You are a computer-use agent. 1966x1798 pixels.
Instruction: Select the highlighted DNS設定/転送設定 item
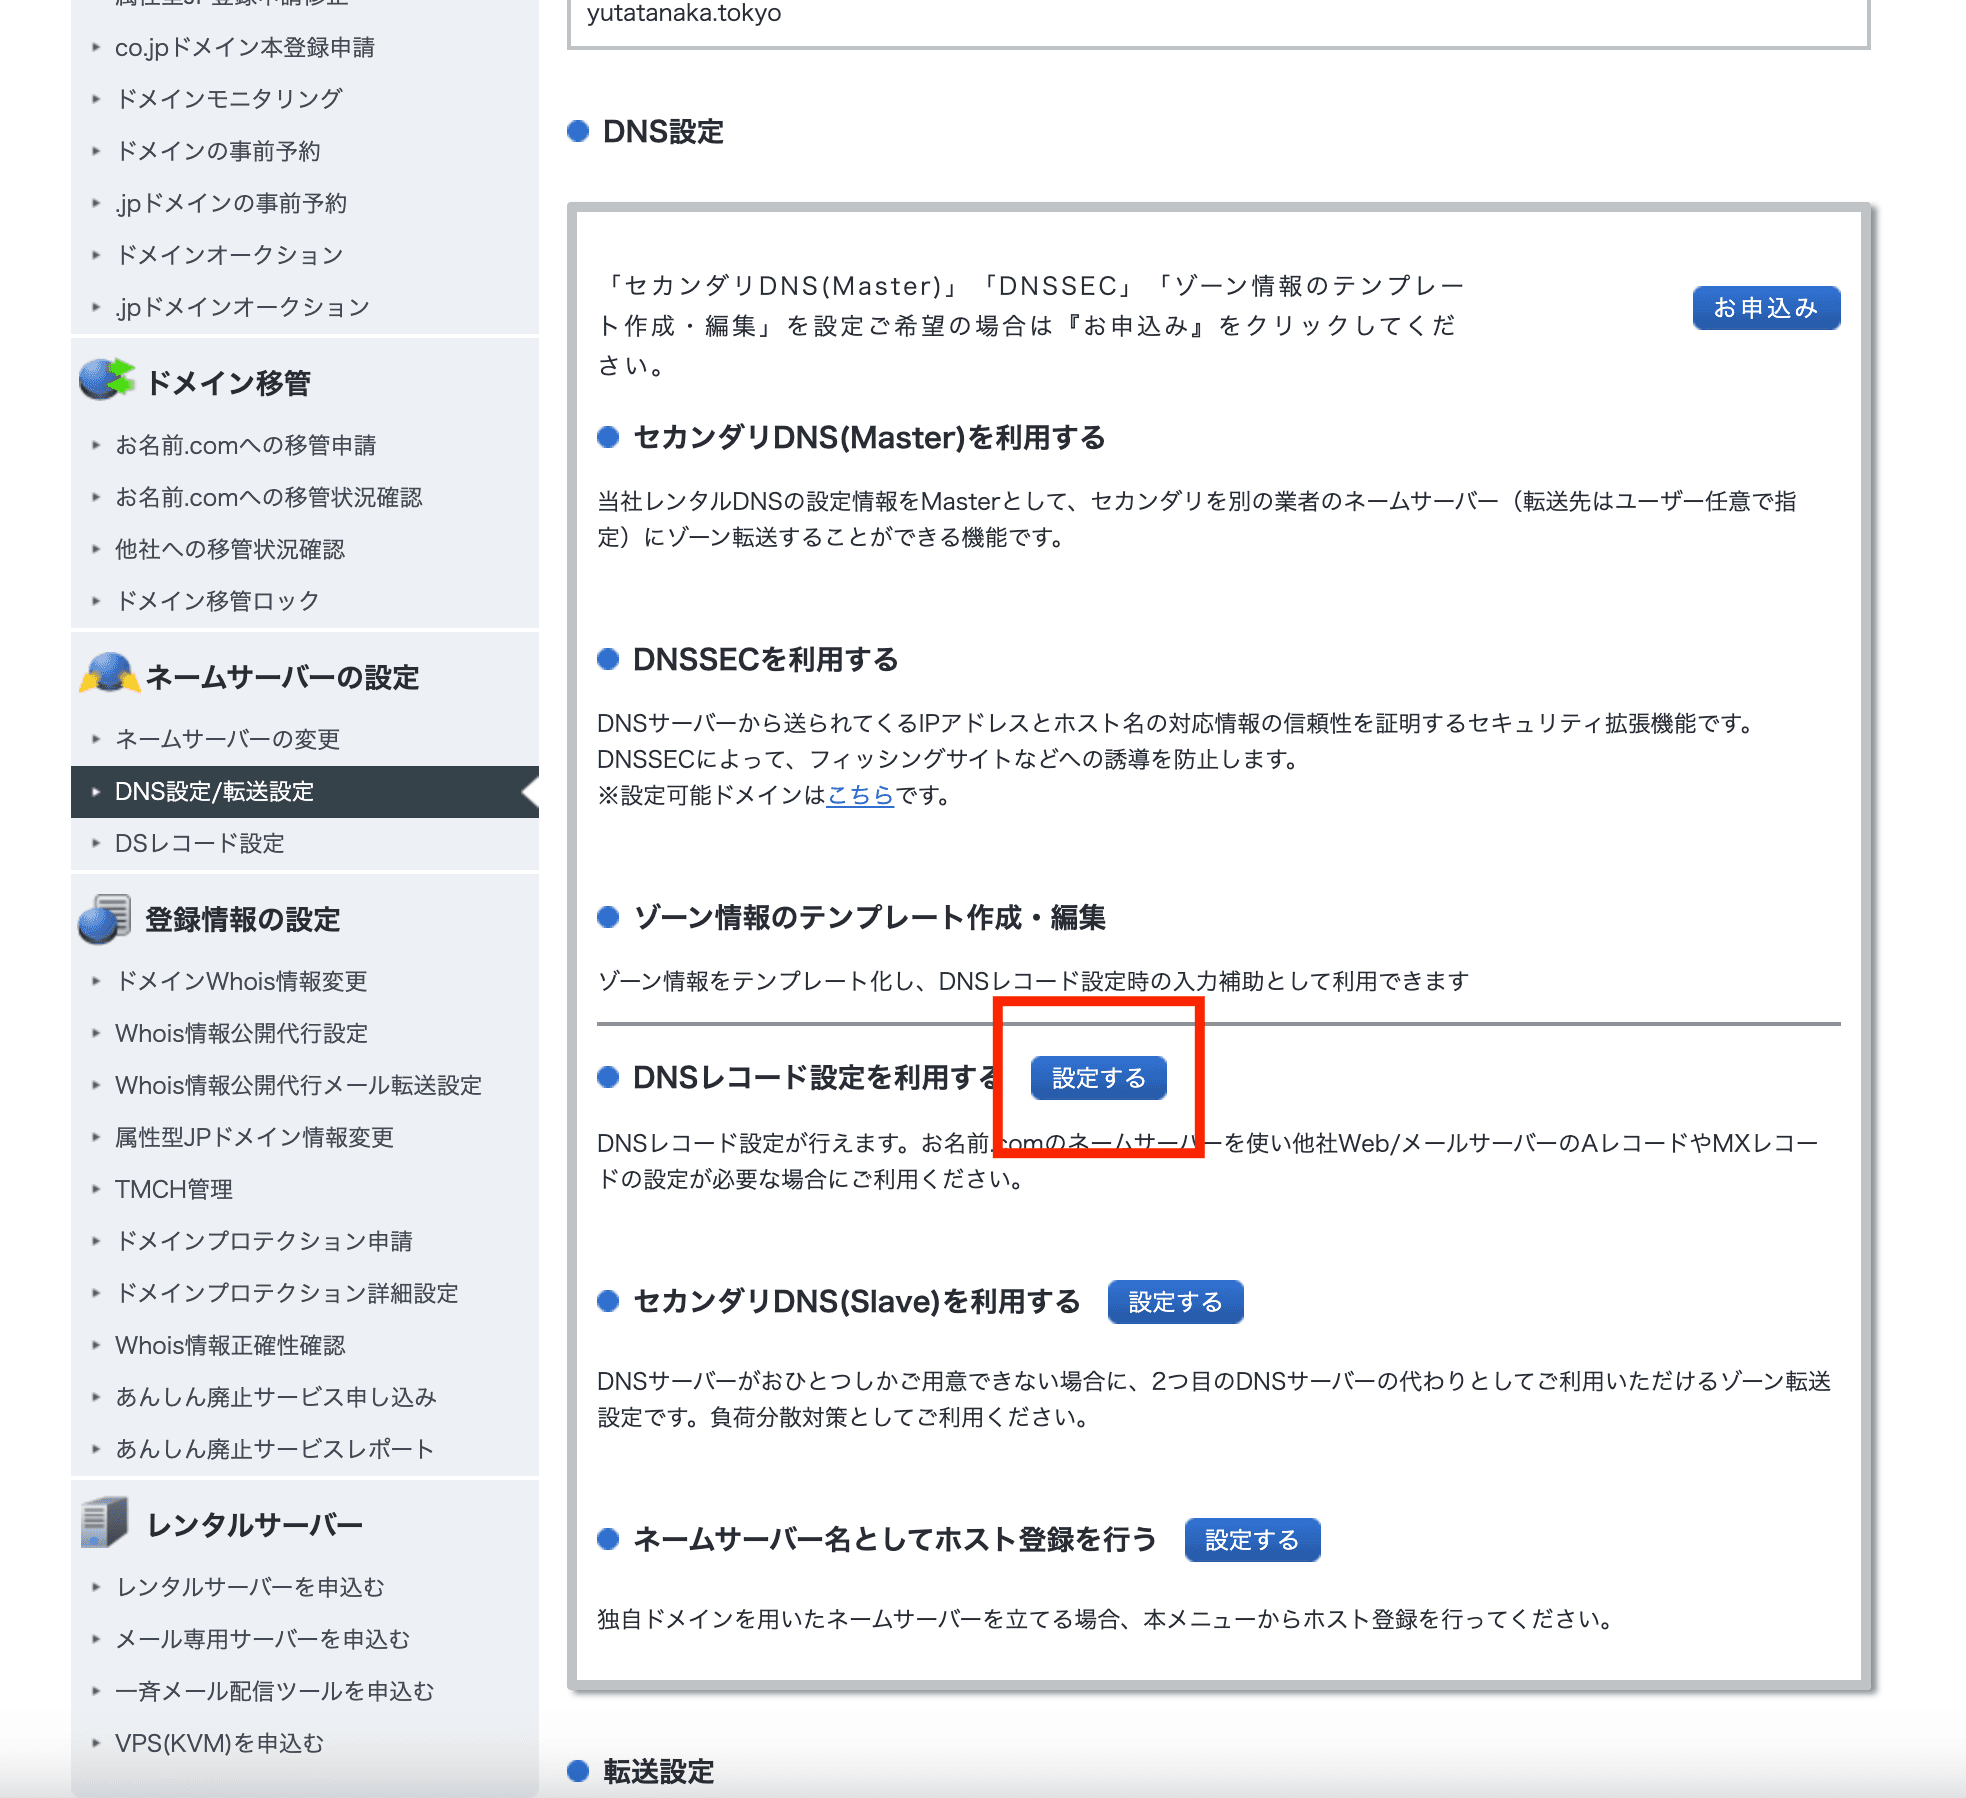pyautogui.click(x=305, y=792)
